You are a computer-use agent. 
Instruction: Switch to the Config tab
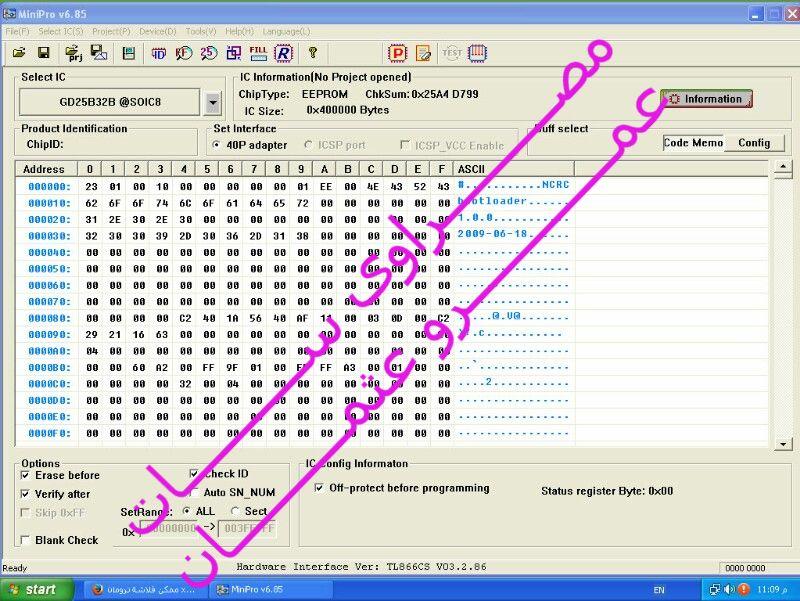754,143
